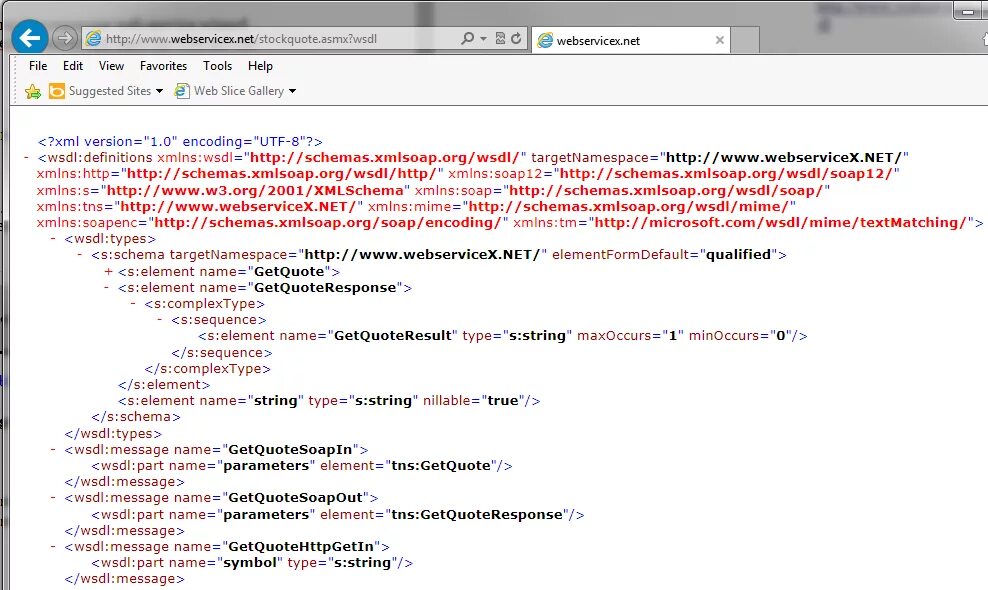Open the Favorites menu

coord(163,66)
